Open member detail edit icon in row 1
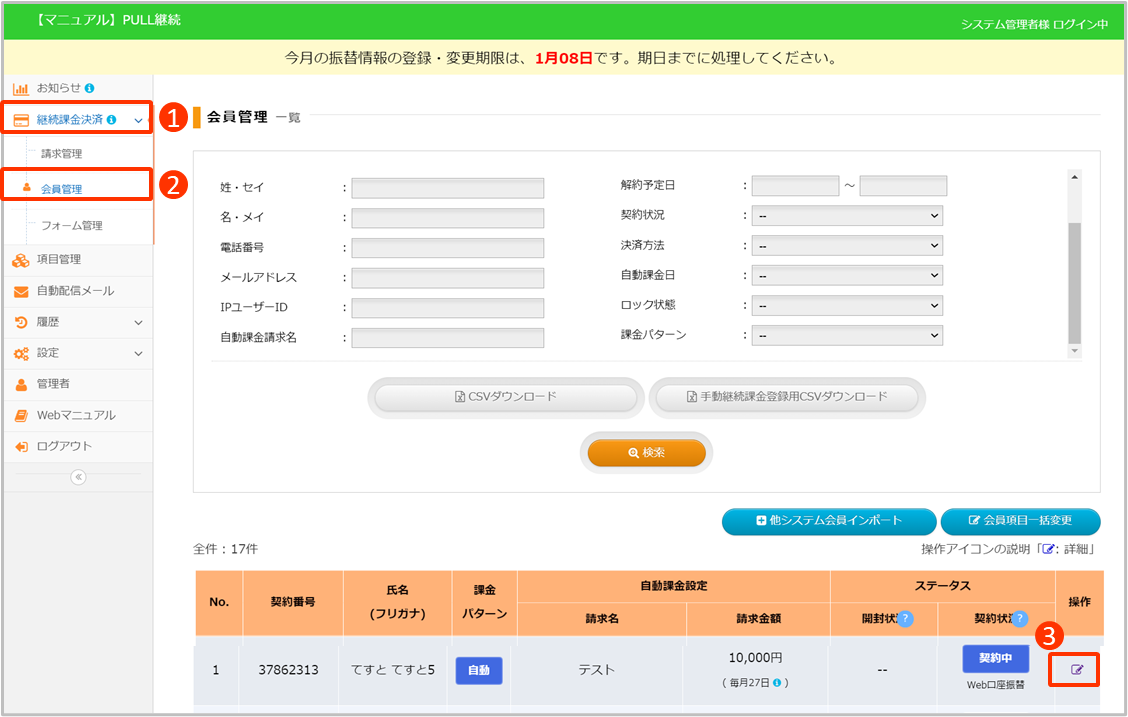The height and width of the screenshot is (717, 1128). pos(1077,669)
